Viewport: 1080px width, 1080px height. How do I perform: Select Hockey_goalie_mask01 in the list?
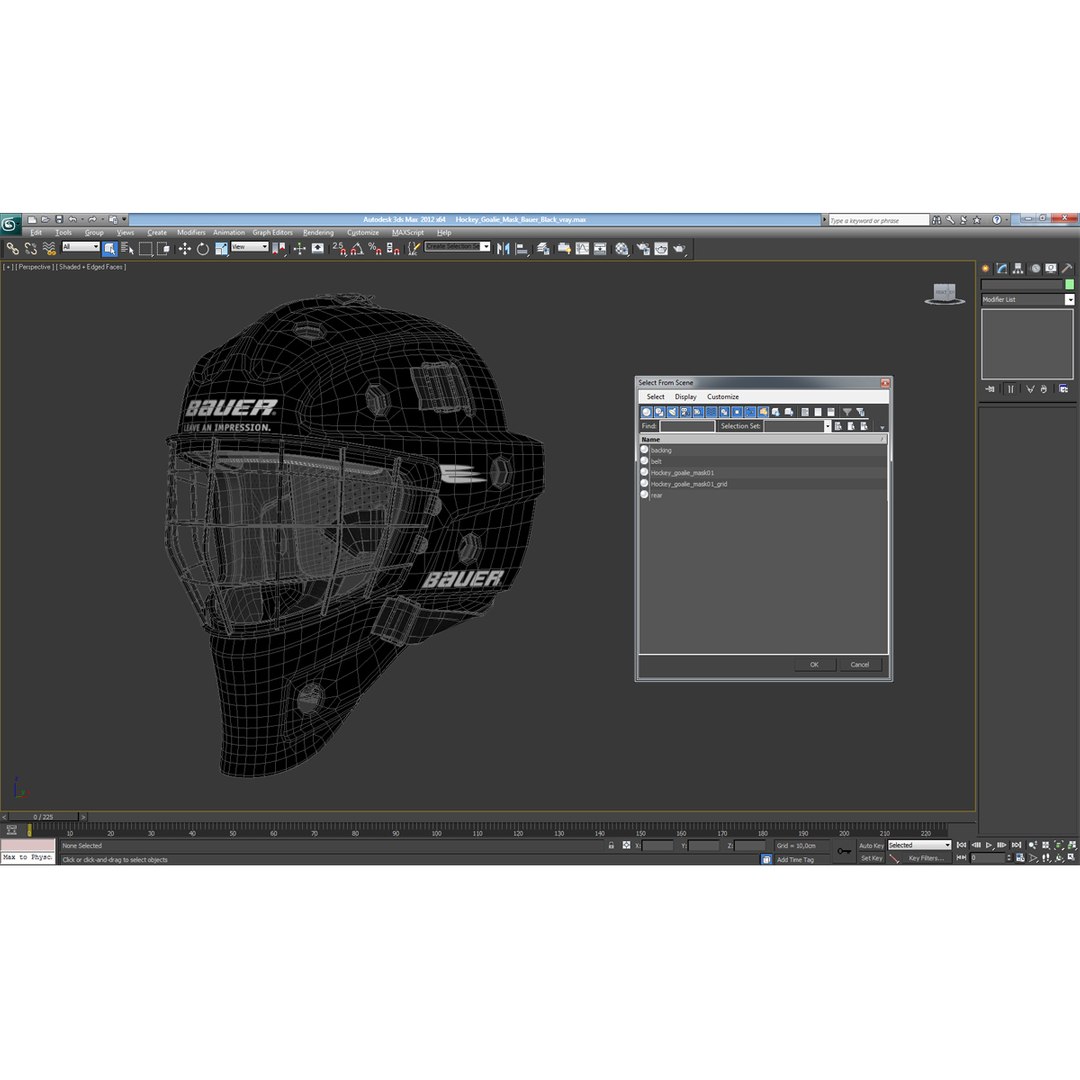click(762, 472)
